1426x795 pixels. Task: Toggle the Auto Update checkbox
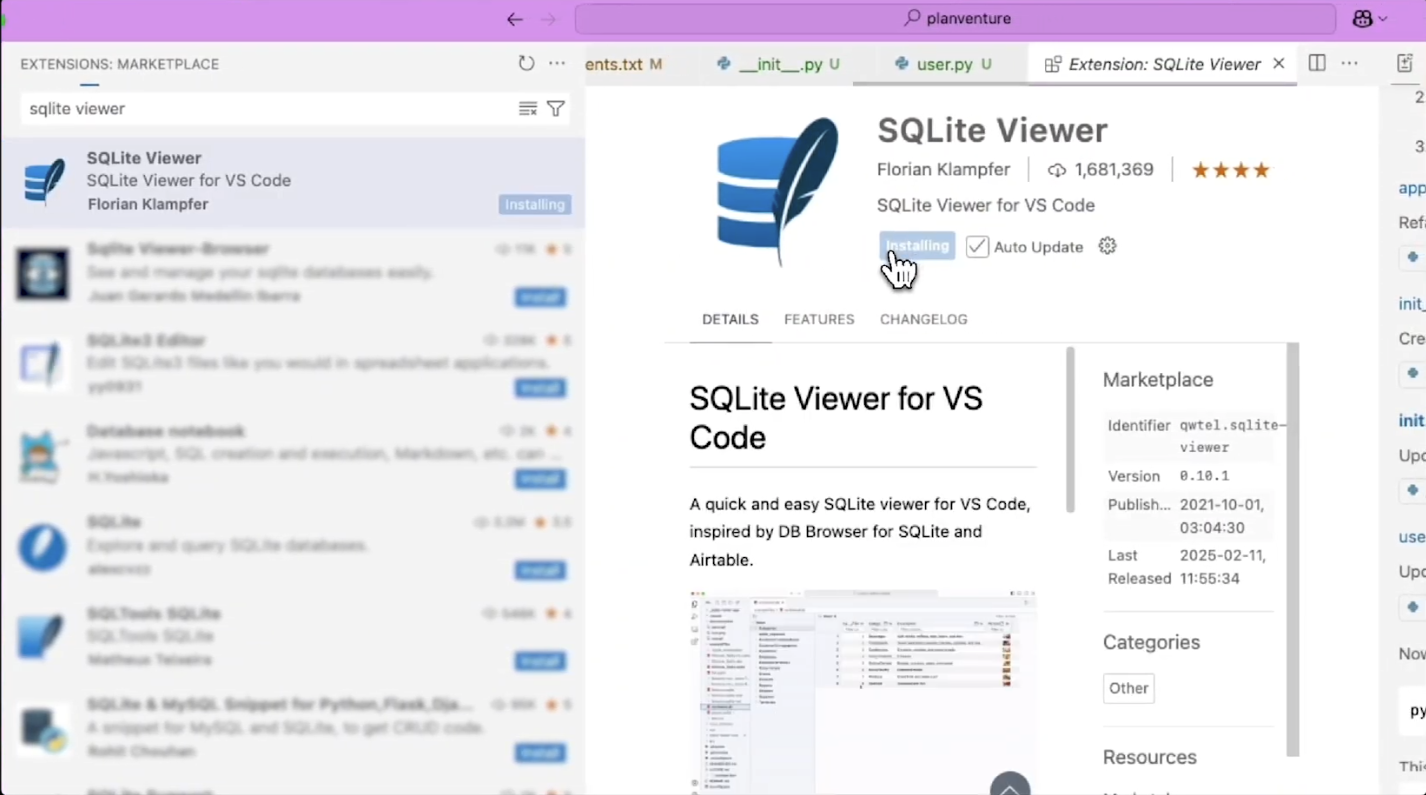[x=977, y=247]
